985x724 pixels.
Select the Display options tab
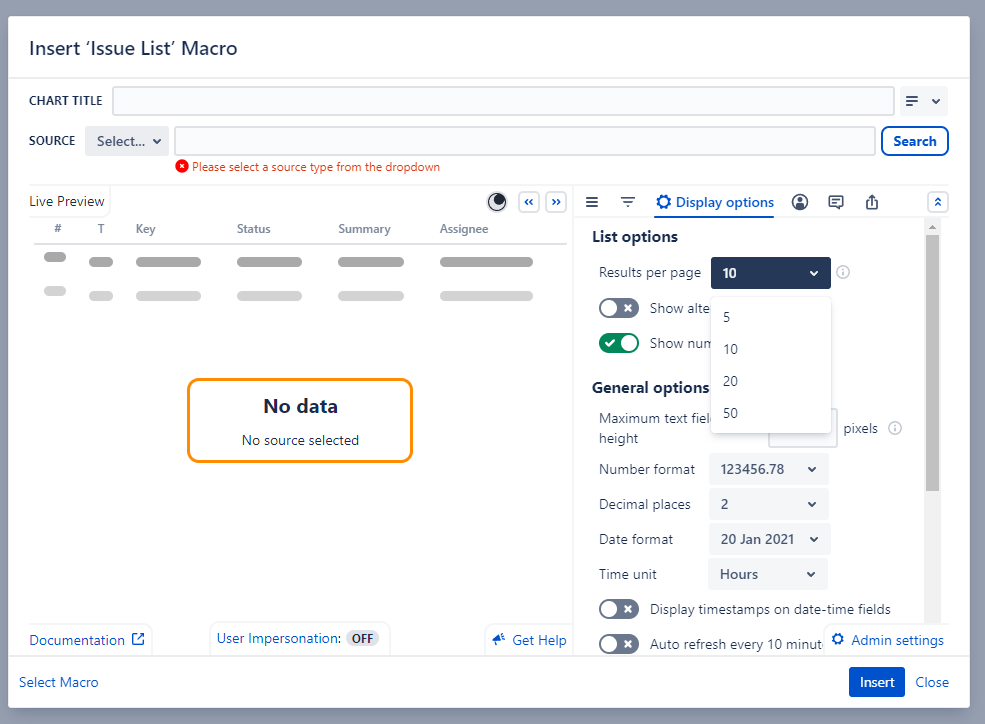(715, 202)
